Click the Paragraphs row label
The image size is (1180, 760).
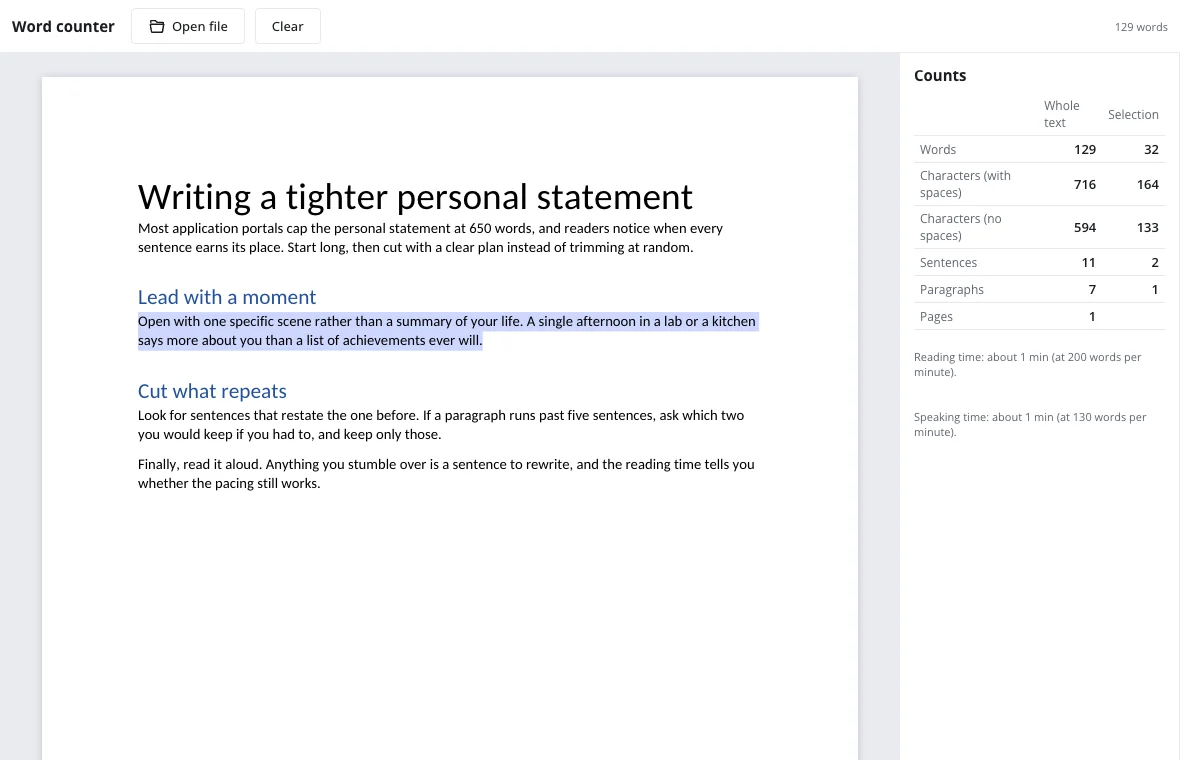951,290
